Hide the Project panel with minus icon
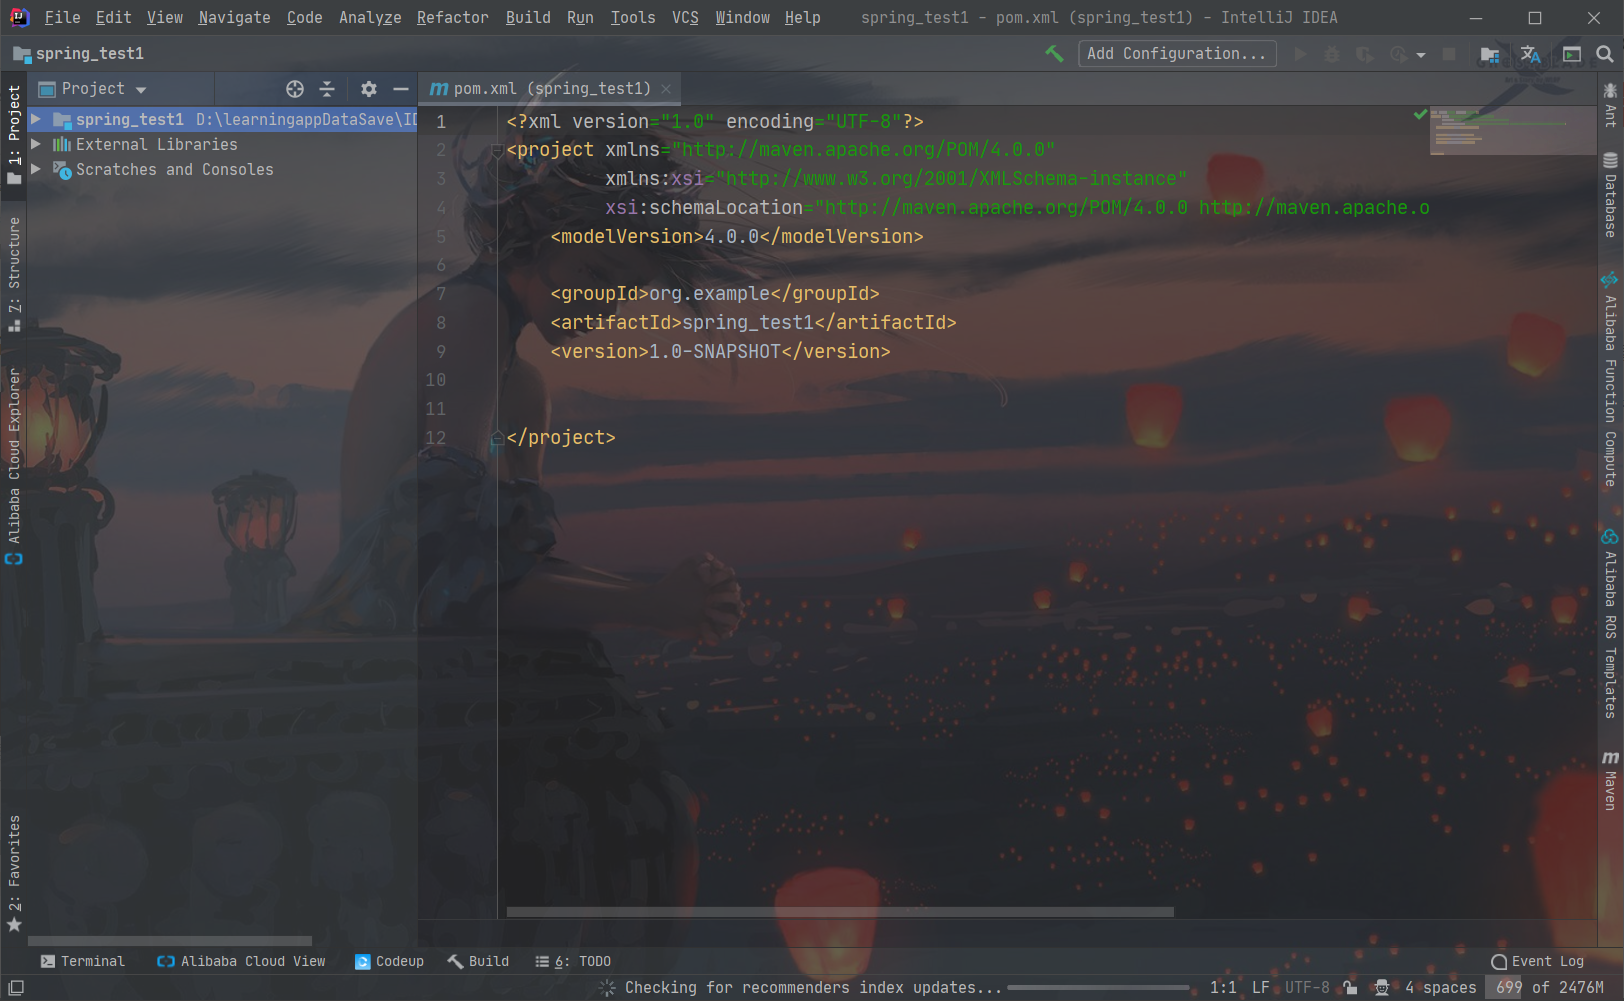 point(401,89)
